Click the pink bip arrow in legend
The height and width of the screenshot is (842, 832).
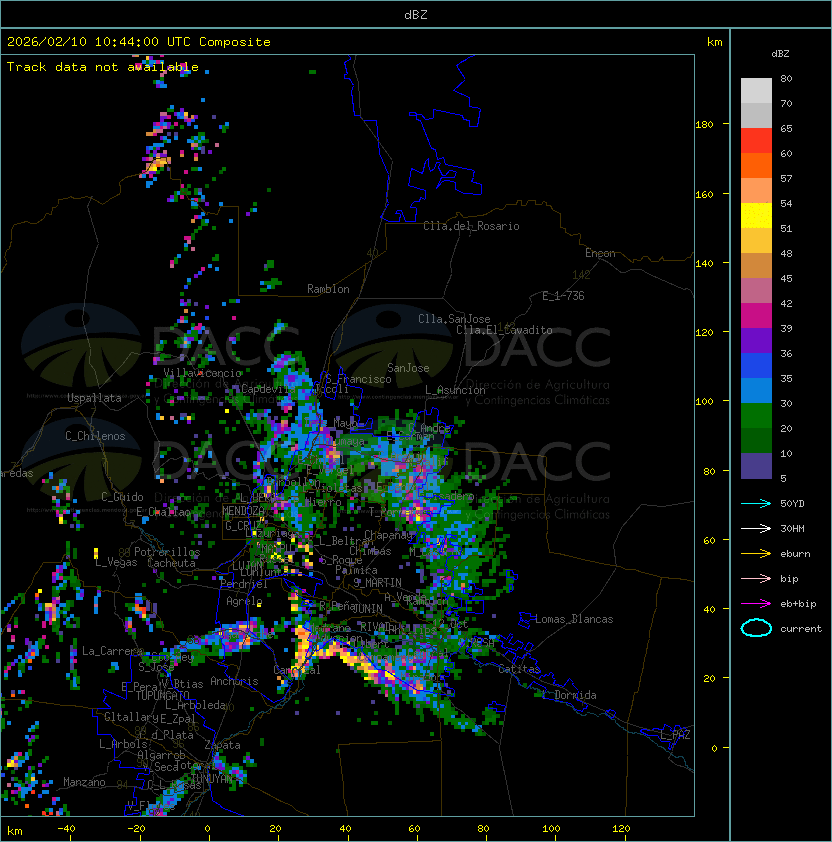(756, 578)
